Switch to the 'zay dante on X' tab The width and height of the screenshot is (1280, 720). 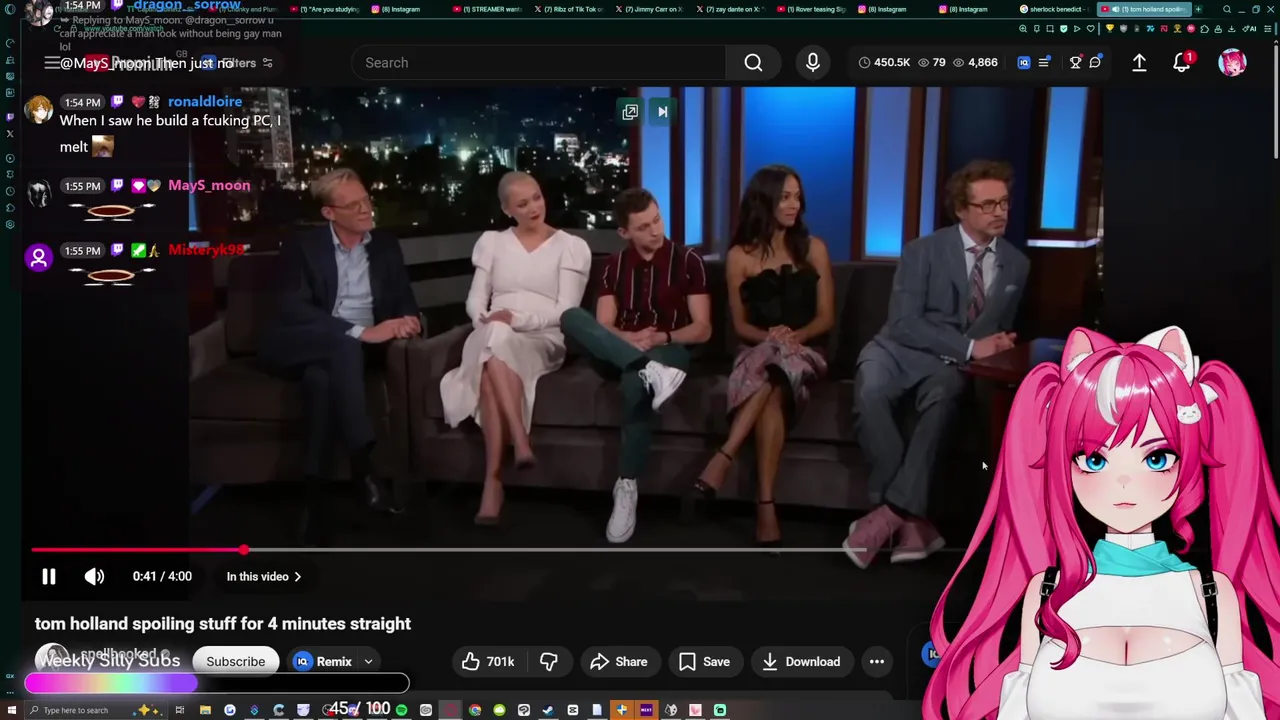730,9
